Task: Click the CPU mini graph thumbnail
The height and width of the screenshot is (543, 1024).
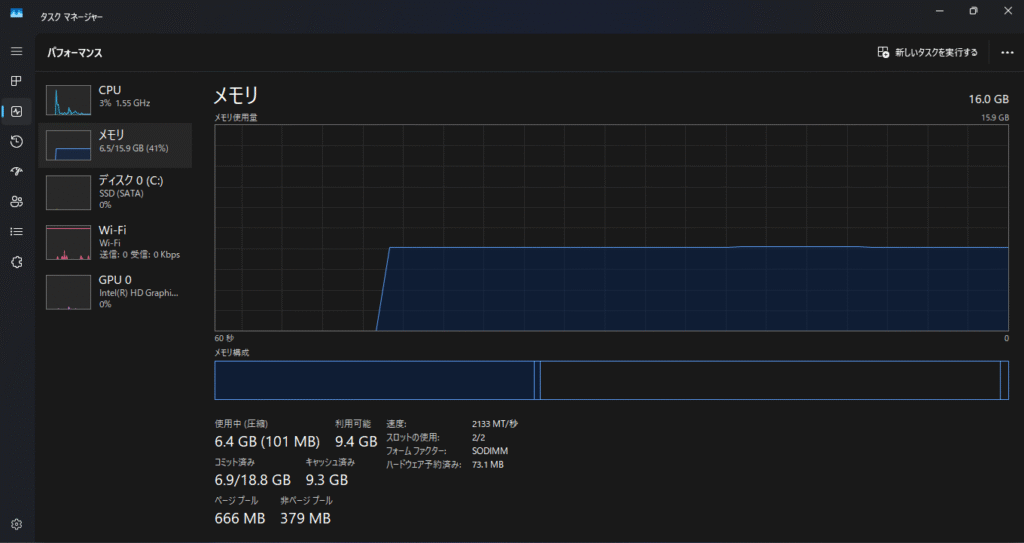Action: click(x=69, y=100)
